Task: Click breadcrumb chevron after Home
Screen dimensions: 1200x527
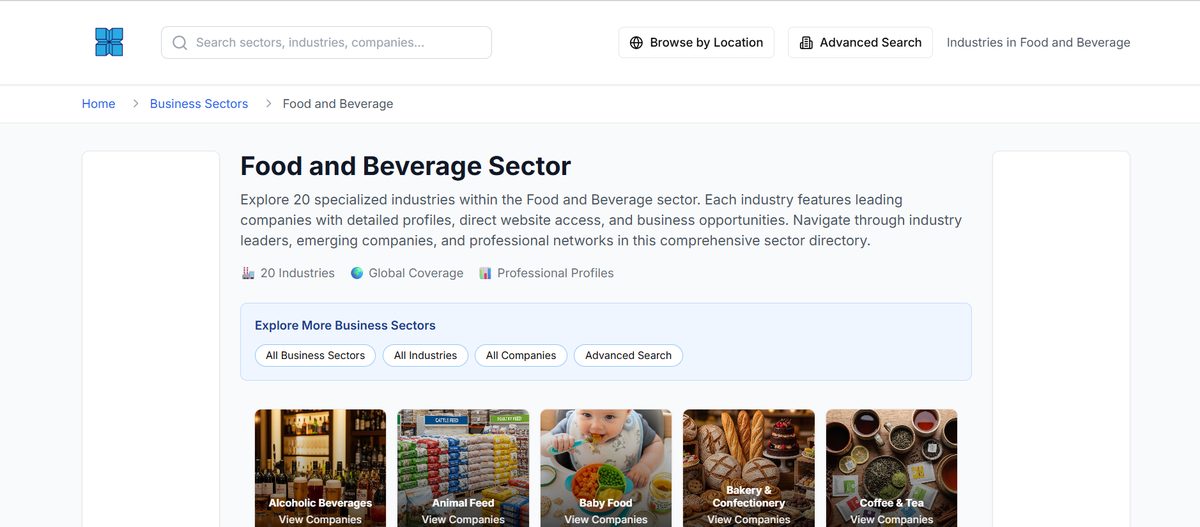Action: click(x=136, y=104)
